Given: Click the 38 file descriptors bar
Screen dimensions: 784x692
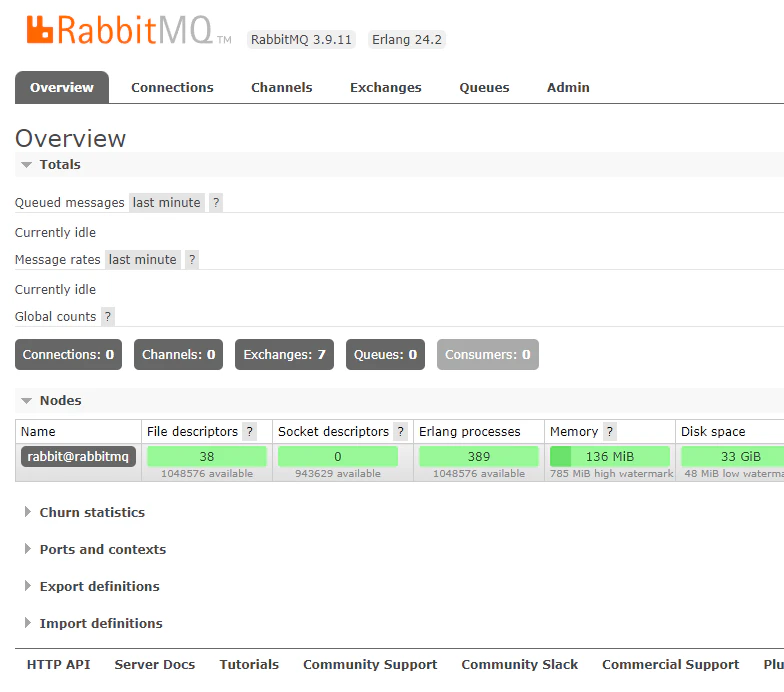Looking at the screenshot, I should (x=207, y=456).
